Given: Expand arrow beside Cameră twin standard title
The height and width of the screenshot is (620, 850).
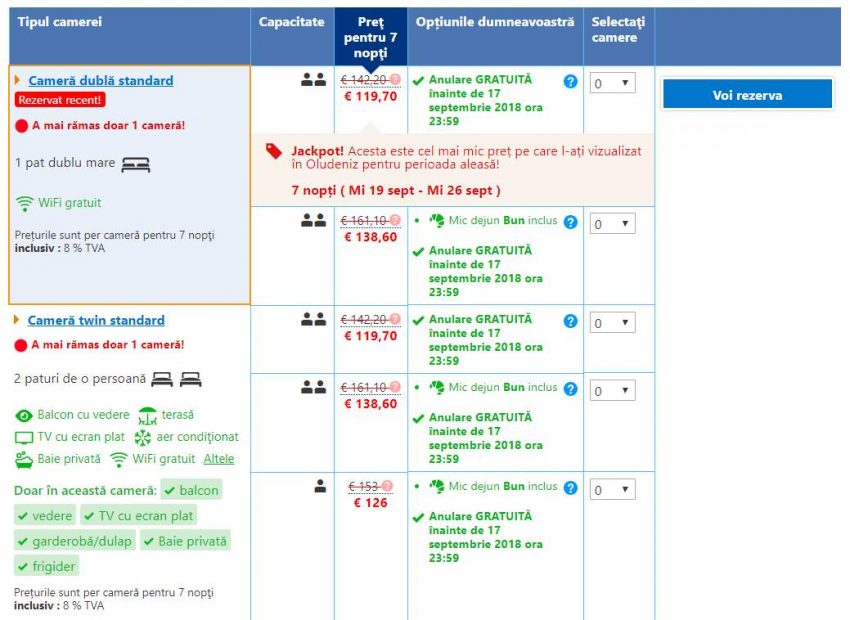Looking at the screenshot, I should point(17,320).
